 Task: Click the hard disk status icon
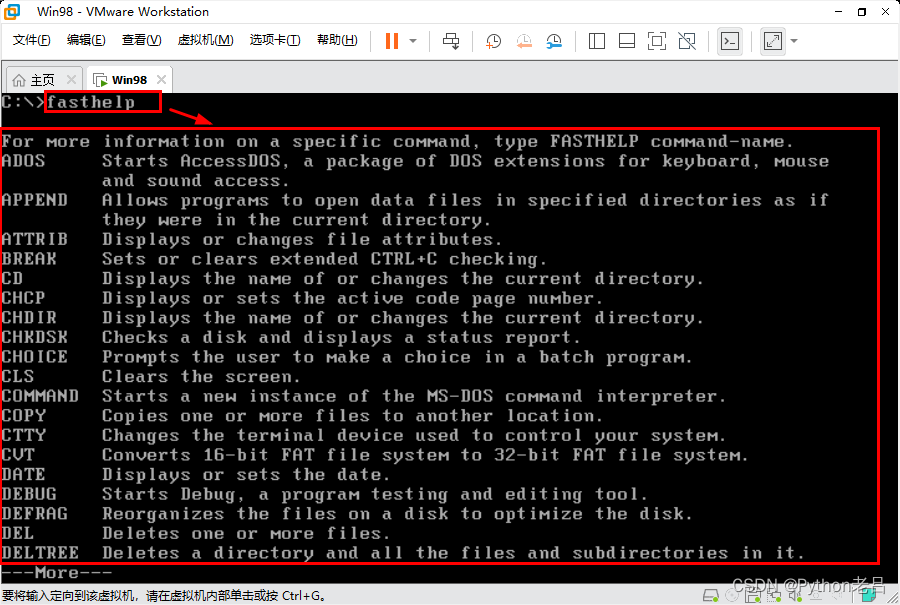point(711,595)
